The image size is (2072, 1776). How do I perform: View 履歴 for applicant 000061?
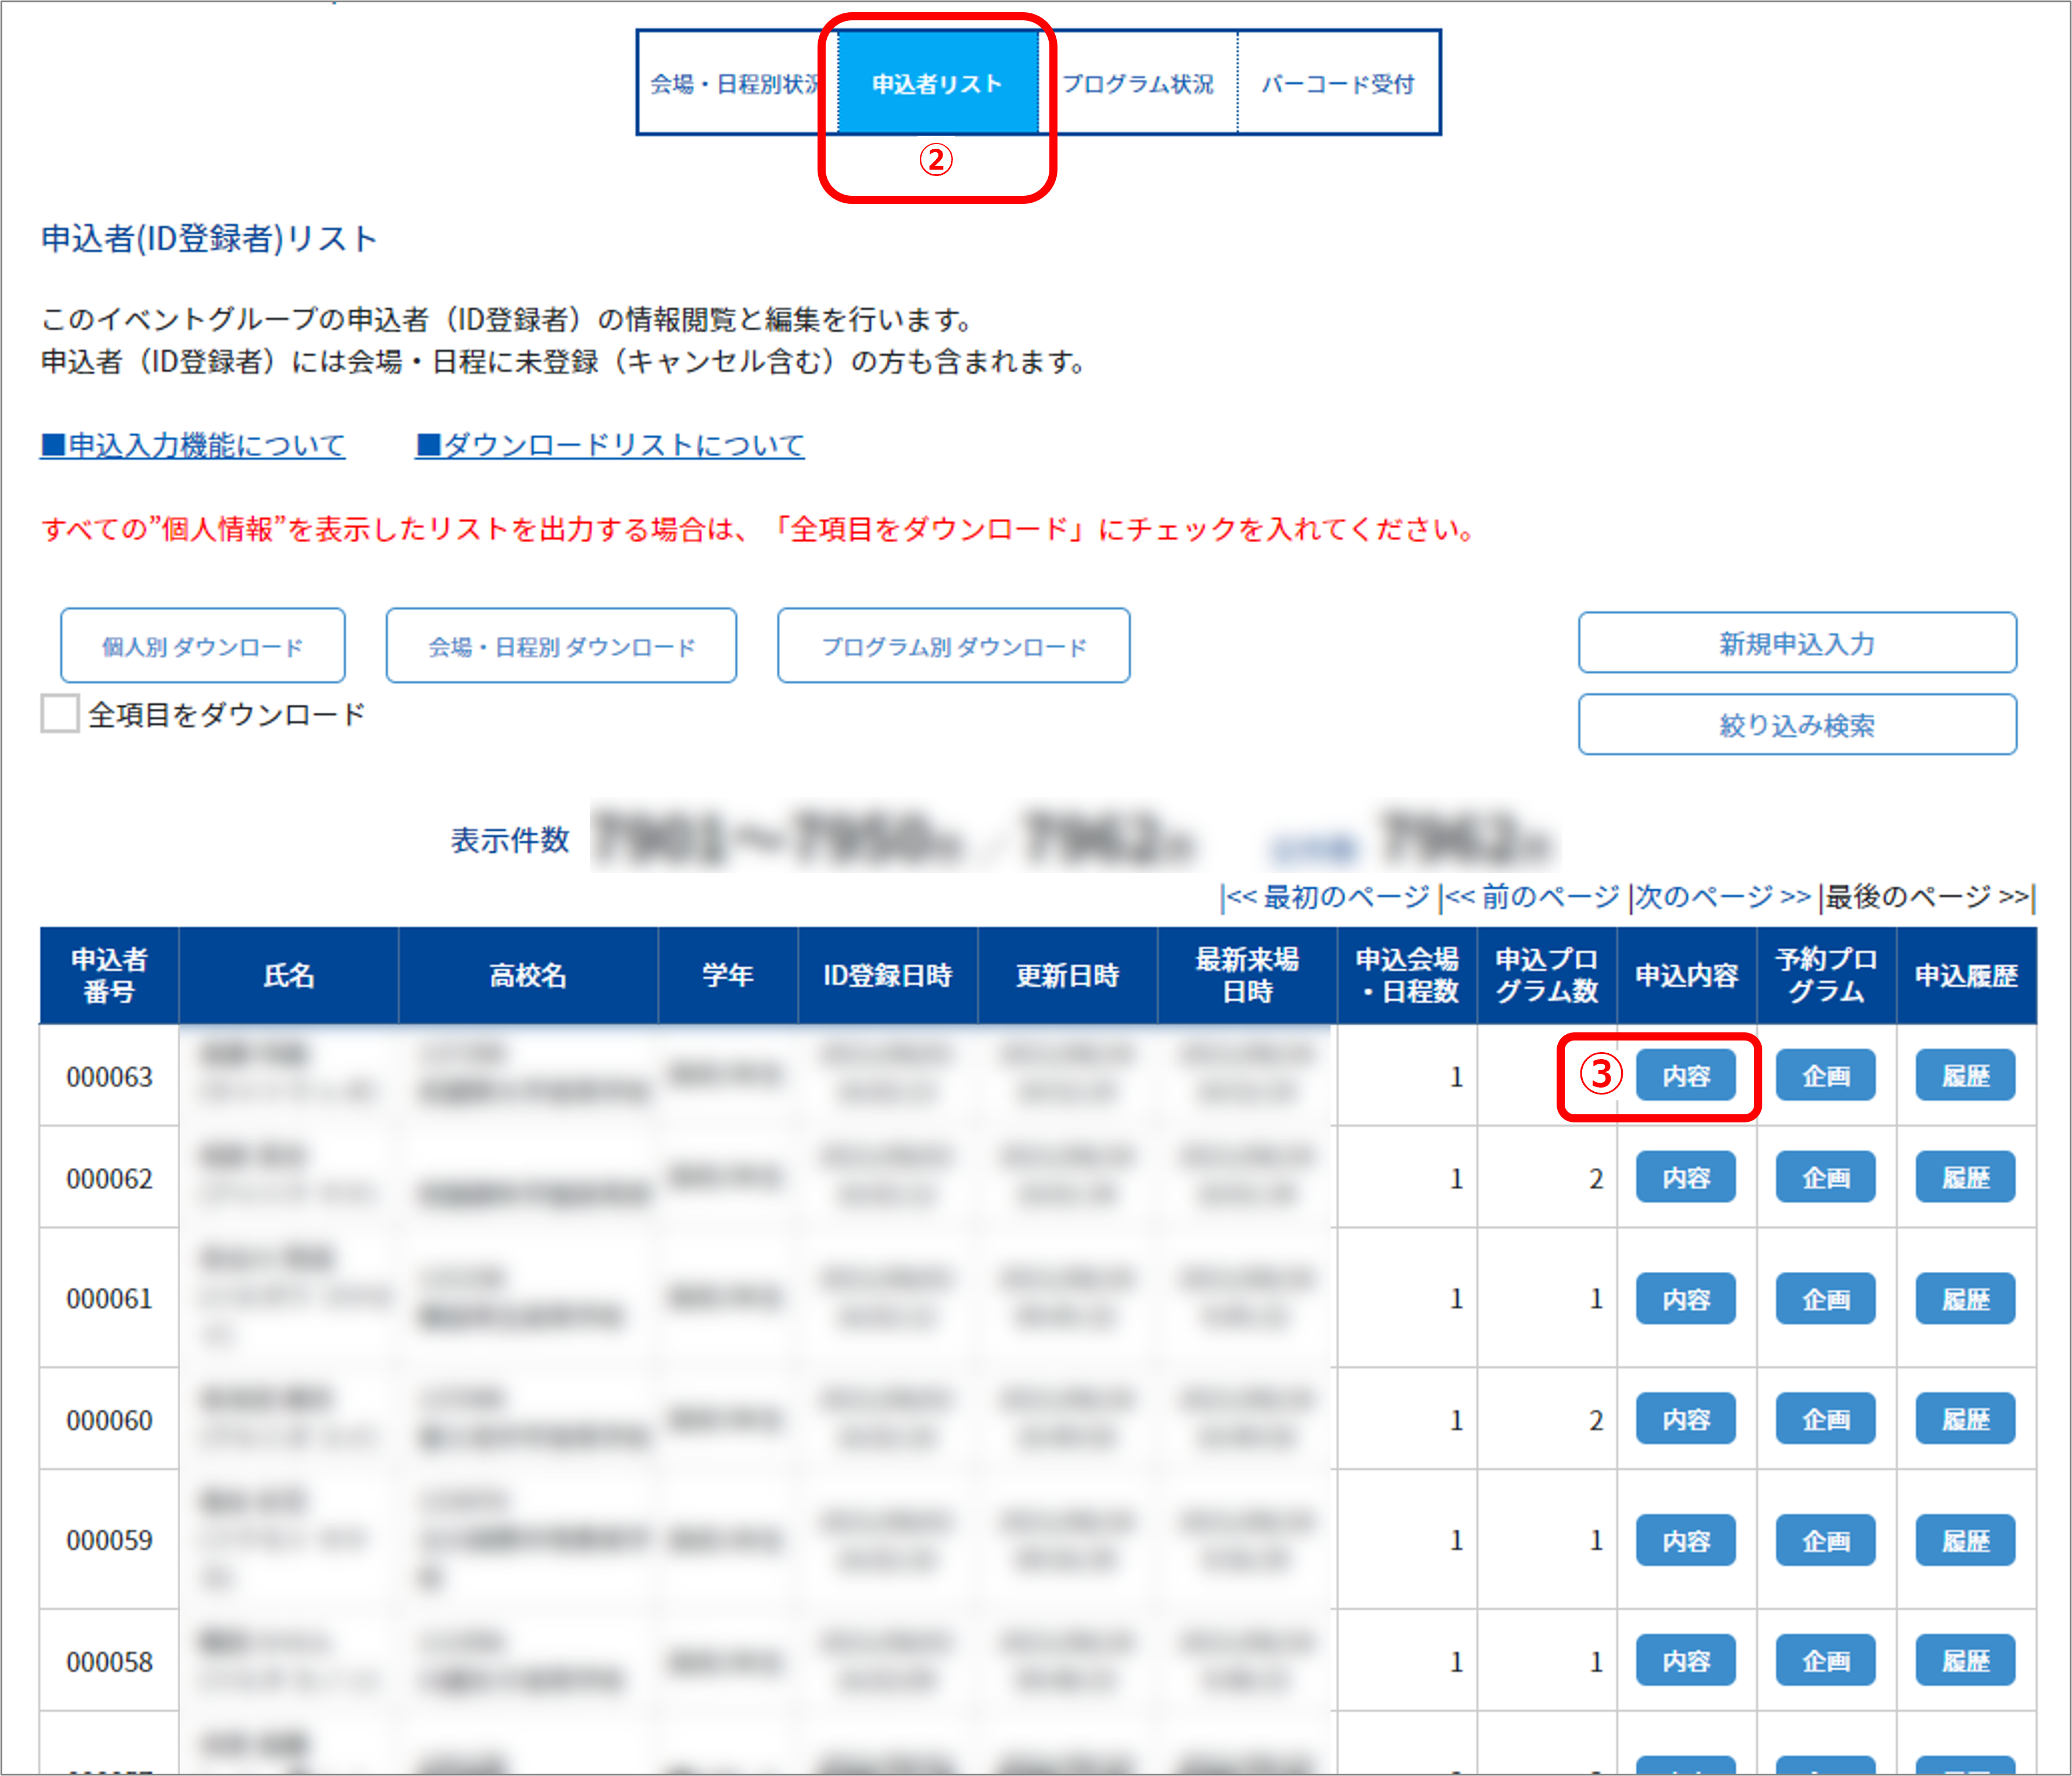1966,1299
